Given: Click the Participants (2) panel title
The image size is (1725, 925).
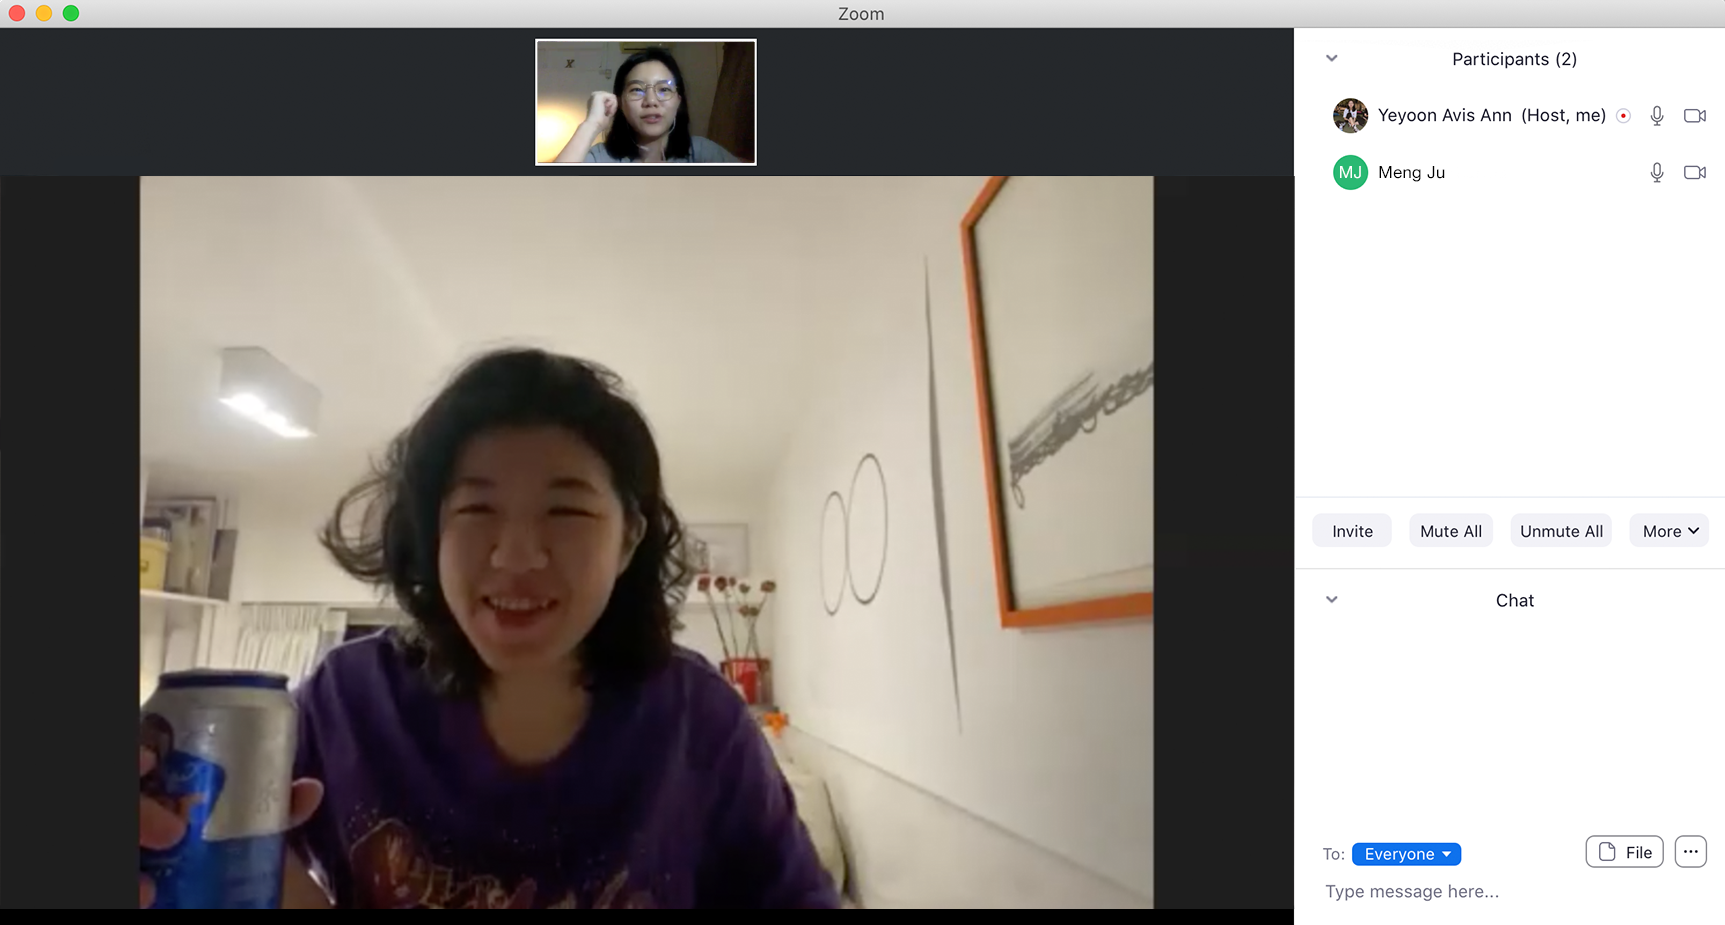Looking at the screenshot, I should pyautogui.click(x=1514, y=59).
